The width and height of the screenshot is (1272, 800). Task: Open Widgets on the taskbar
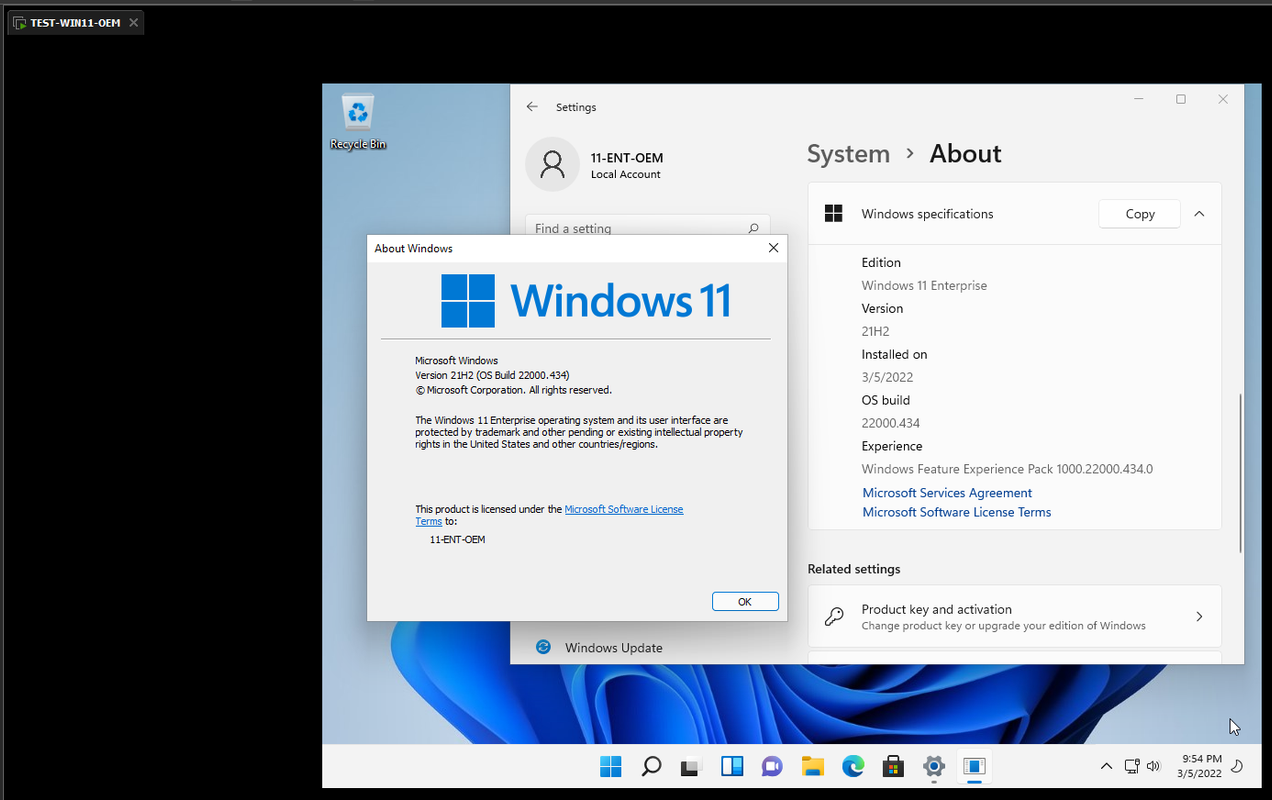732,767
